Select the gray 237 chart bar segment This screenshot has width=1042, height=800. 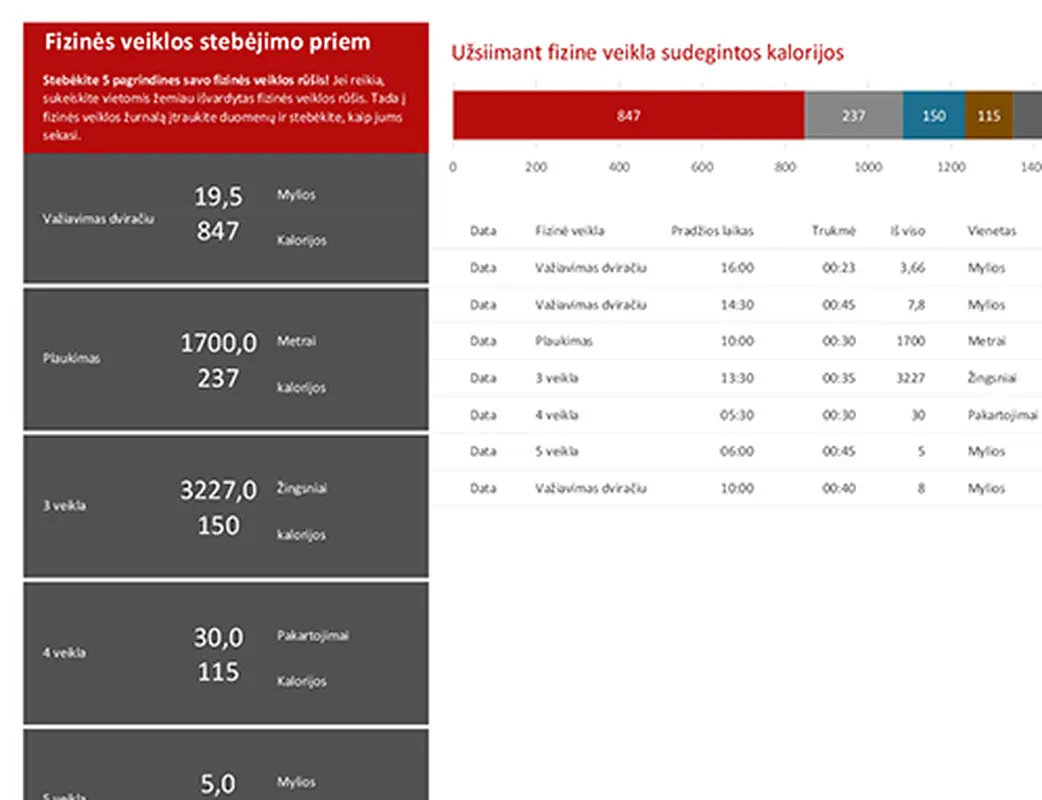854,116
